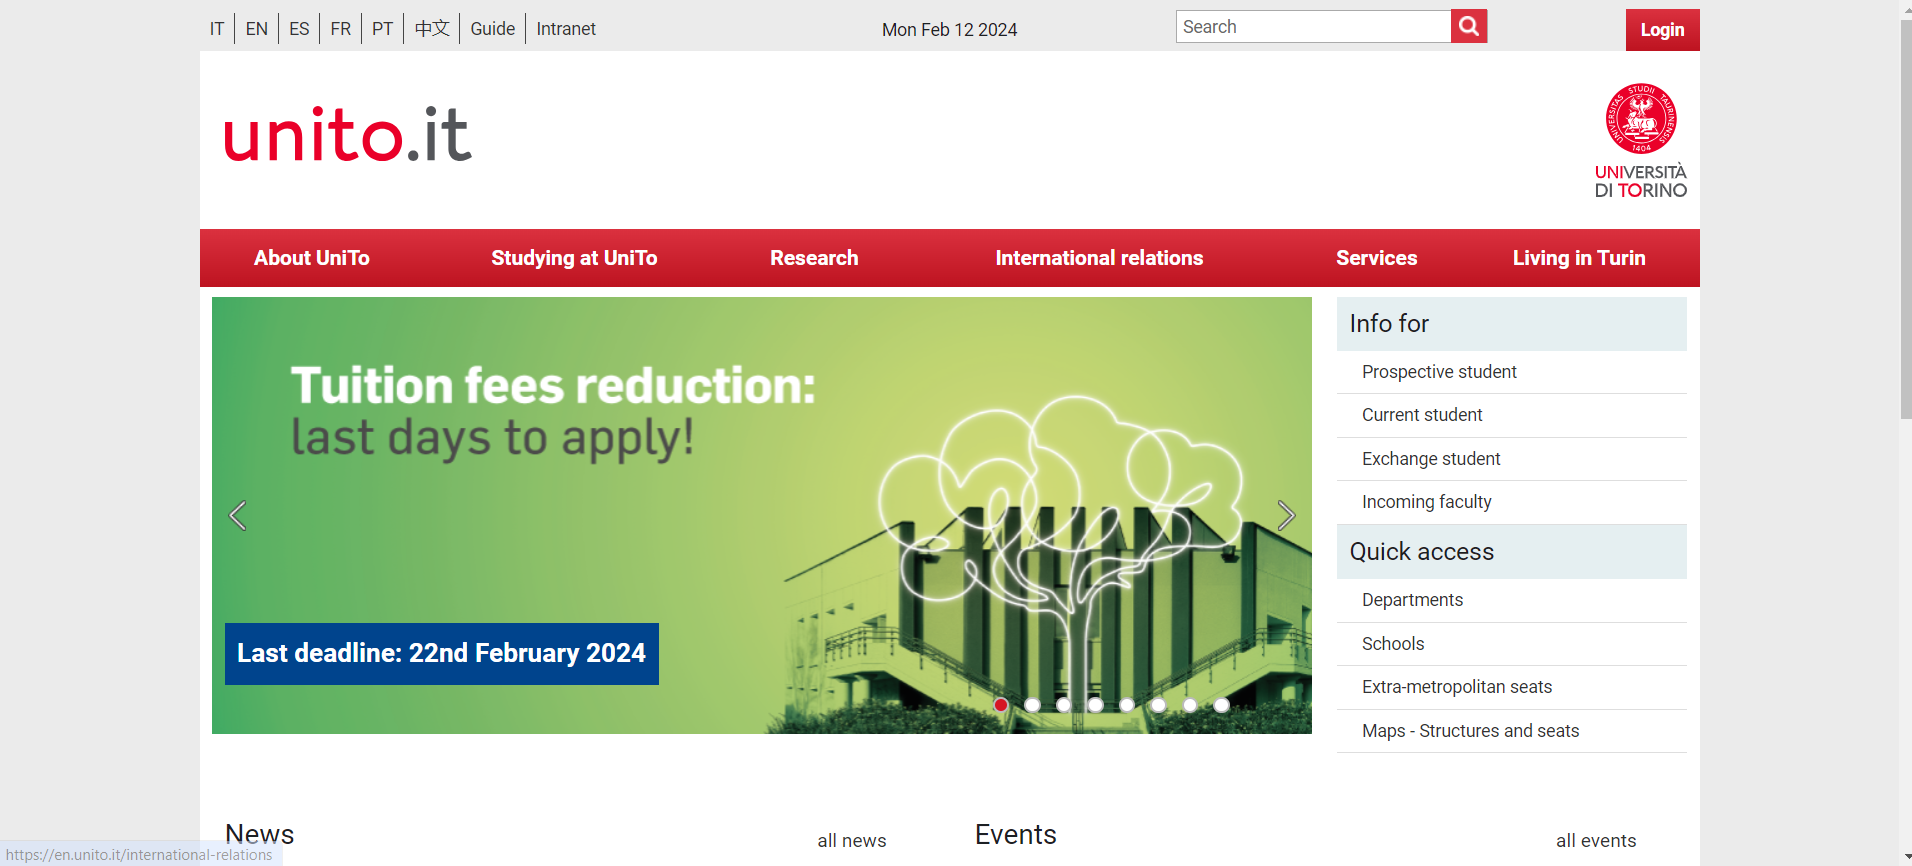This screenshot has width=1912, height=866.
Task: Open the About UniTo menu
Action: 312,258
